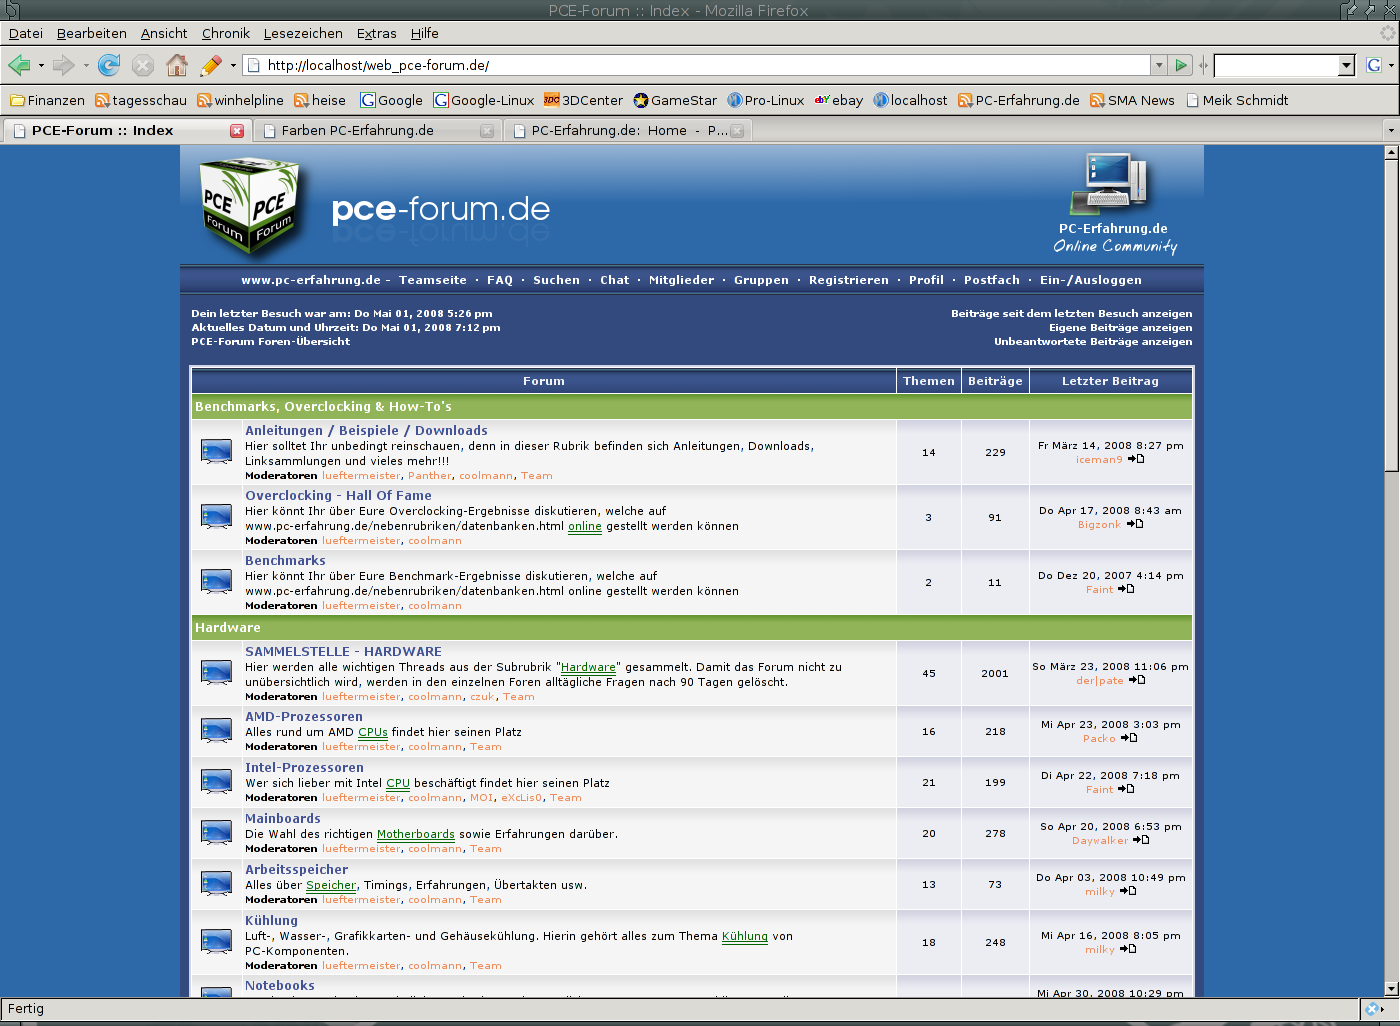Image resolution: width=1400 pixels, height=1026 pixels.
Task: Click the Stop loading icon
Action: pos(143,65)
